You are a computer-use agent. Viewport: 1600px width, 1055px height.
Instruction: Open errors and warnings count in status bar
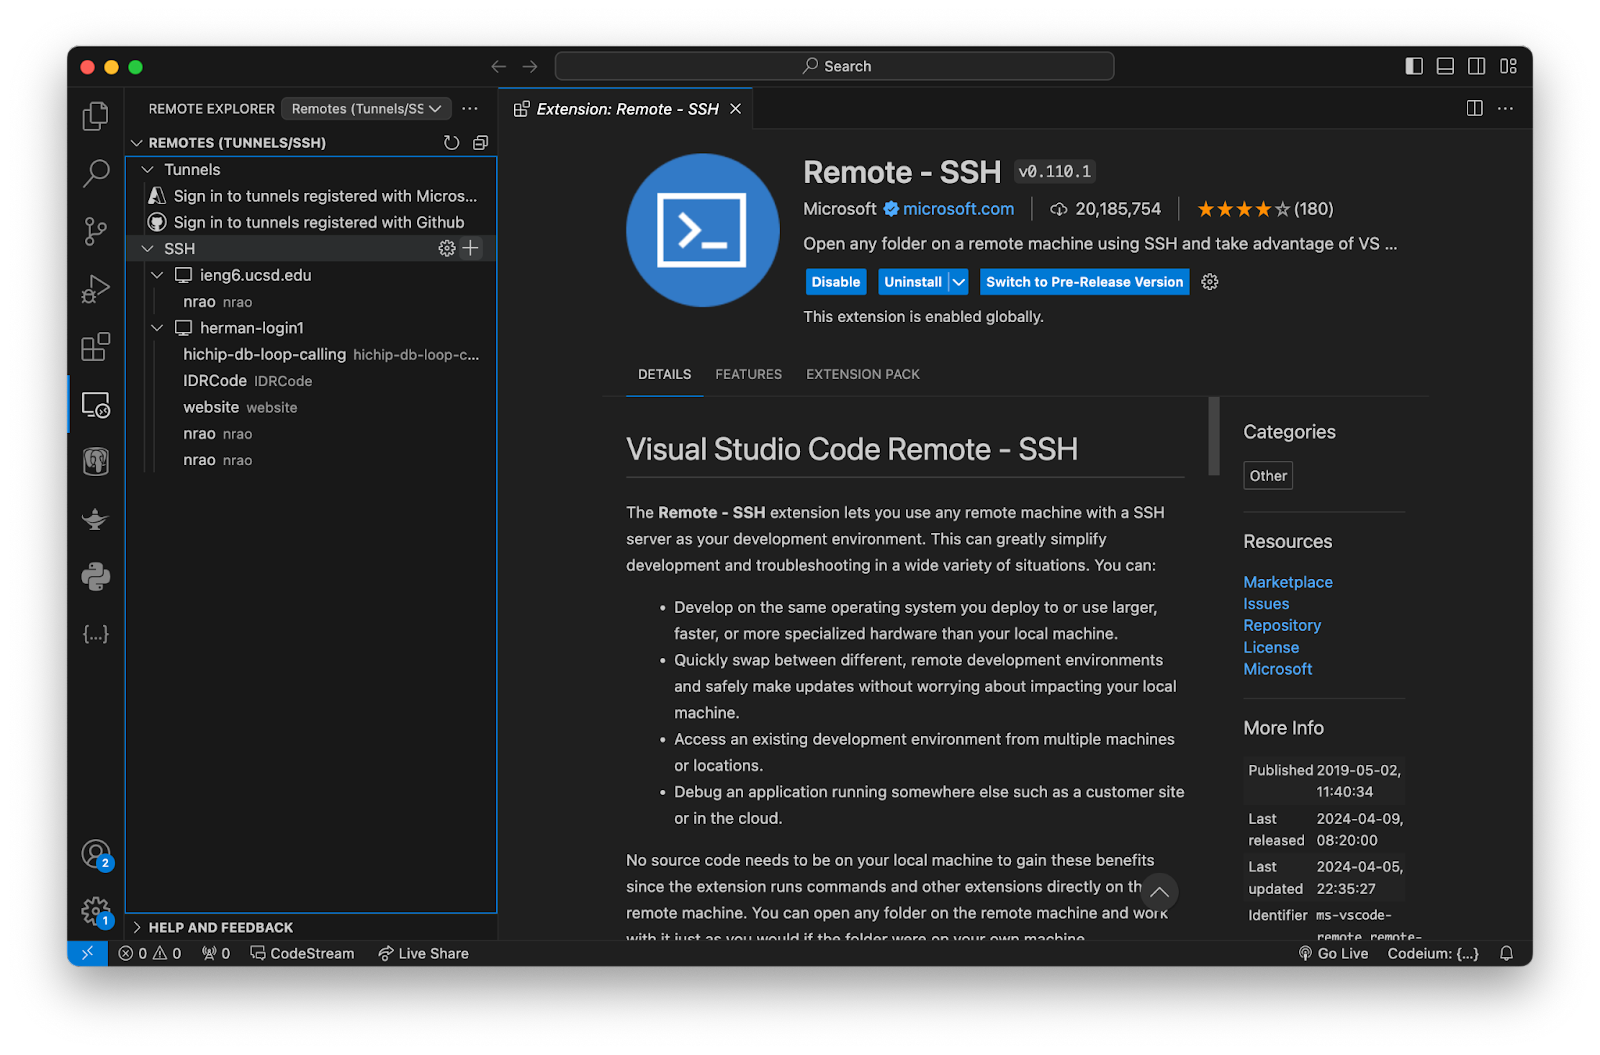tap(150, 953)
